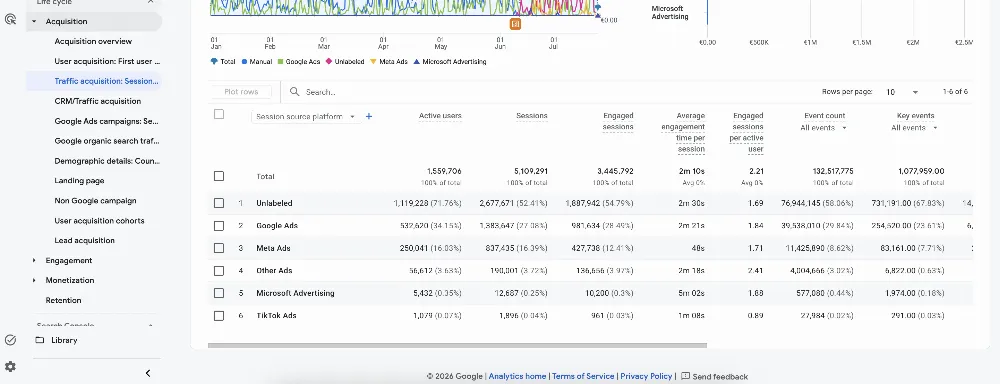Sort by Average engagement time column

pyautogui.click(x=683, y=133)
